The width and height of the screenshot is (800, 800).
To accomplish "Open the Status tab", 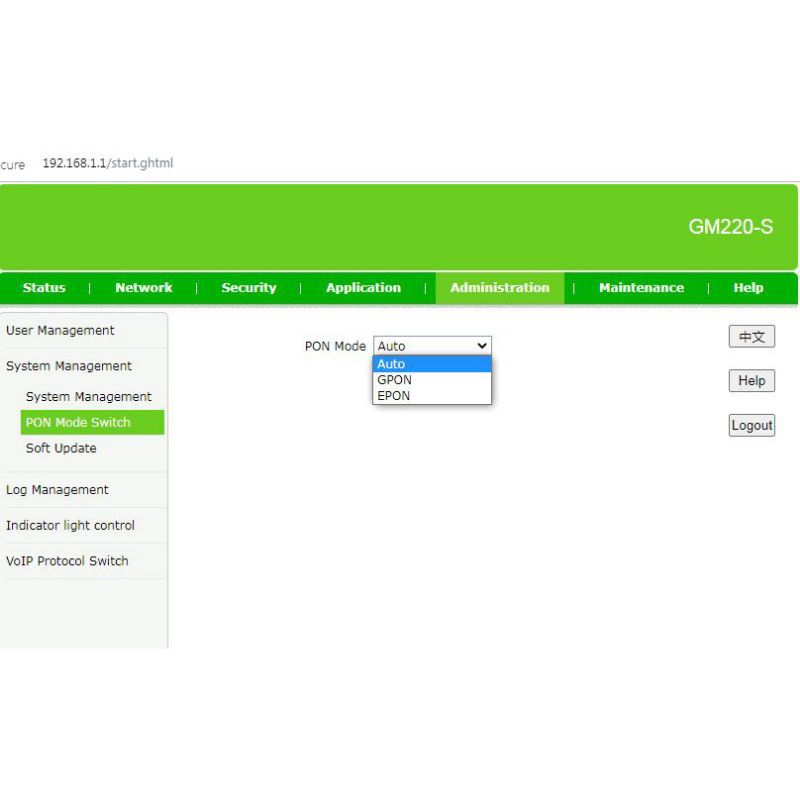I will [44, 288].
